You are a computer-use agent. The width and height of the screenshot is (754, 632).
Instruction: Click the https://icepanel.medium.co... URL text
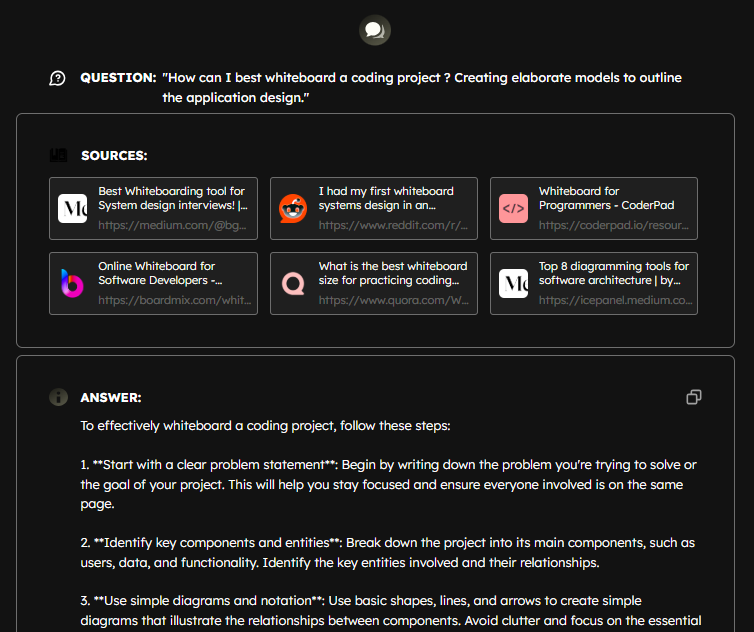point(616,300)
